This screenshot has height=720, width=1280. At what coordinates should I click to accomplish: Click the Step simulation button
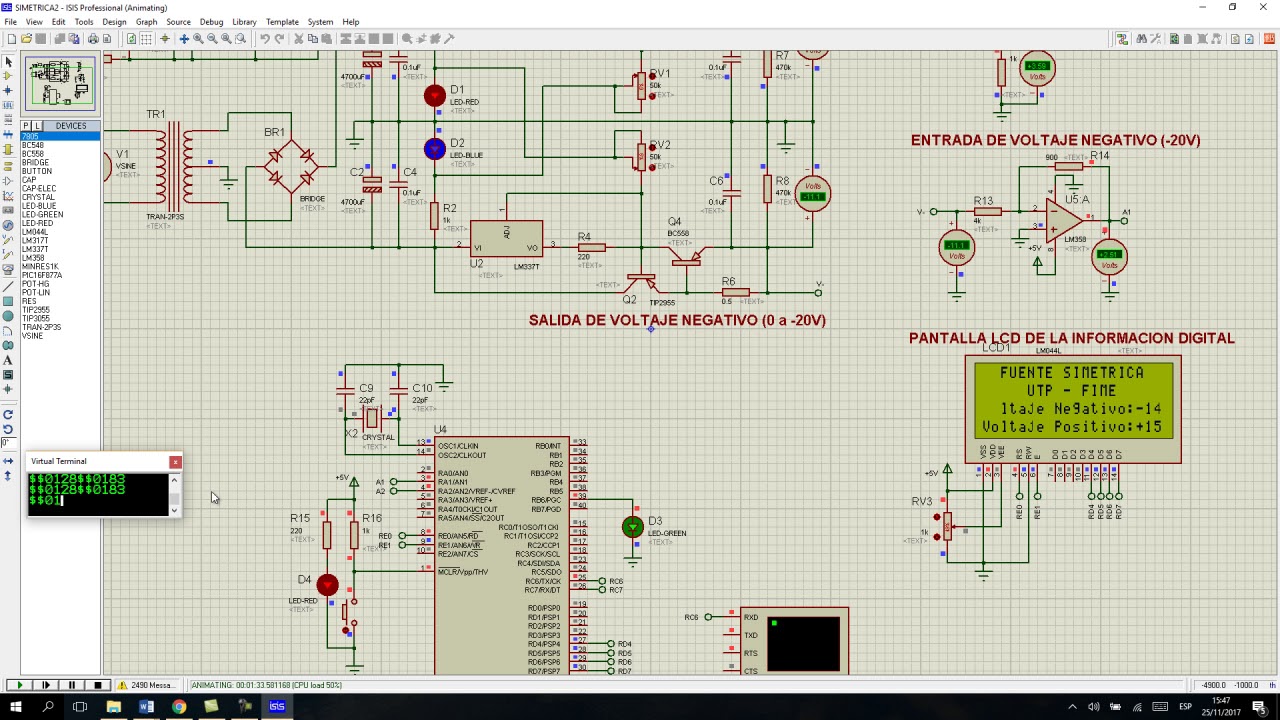45,685
